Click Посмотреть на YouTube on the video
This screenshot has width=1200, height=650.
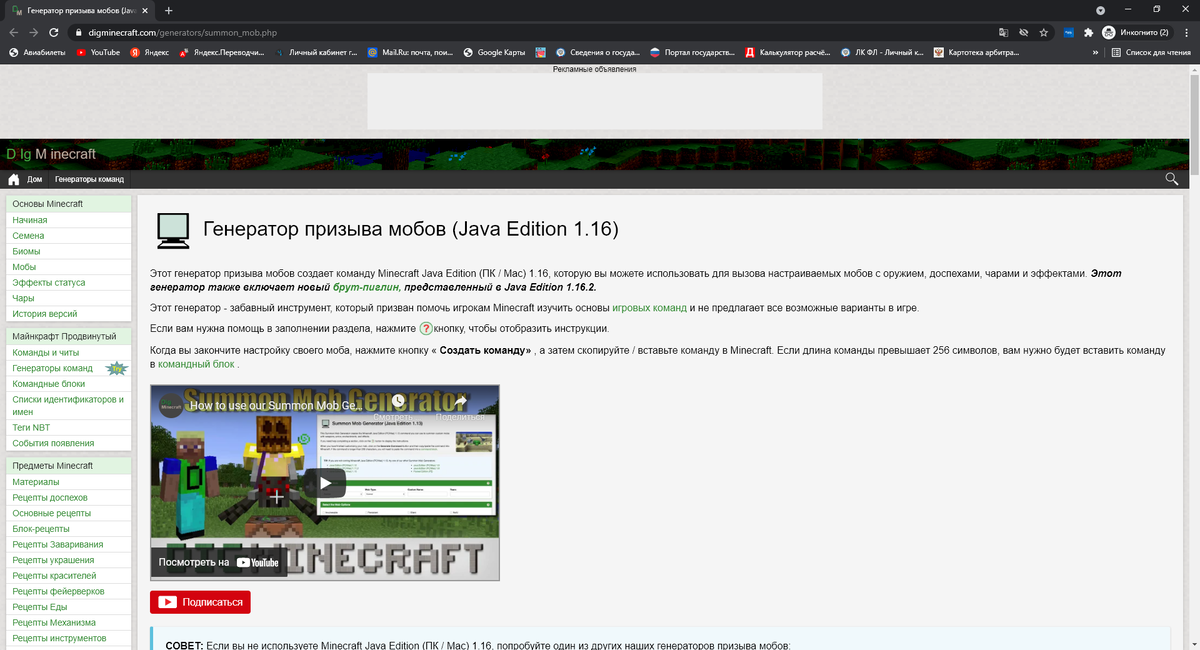click(x=219, y=563)
